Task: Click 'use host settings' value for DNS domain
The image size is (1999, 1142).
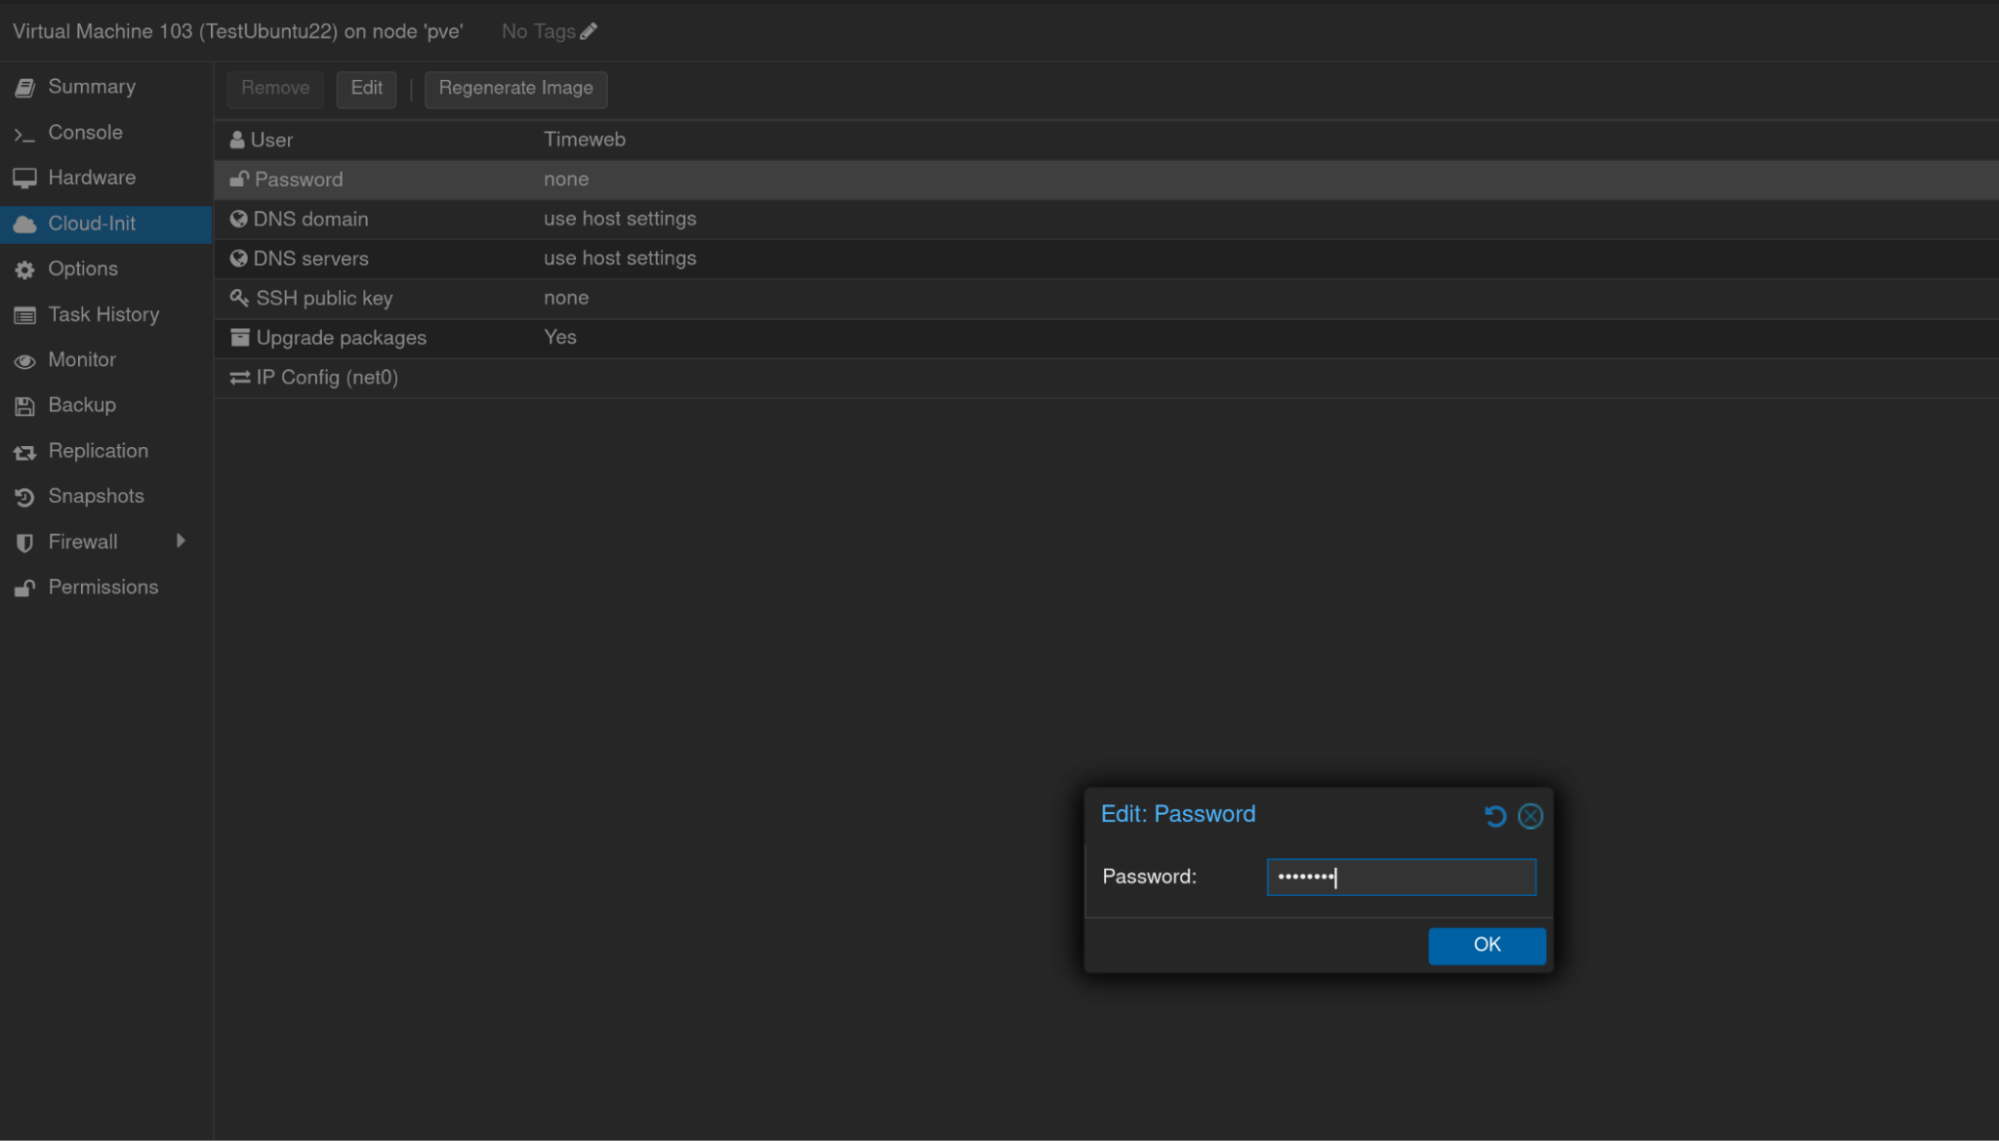Action: pos(620,218)
